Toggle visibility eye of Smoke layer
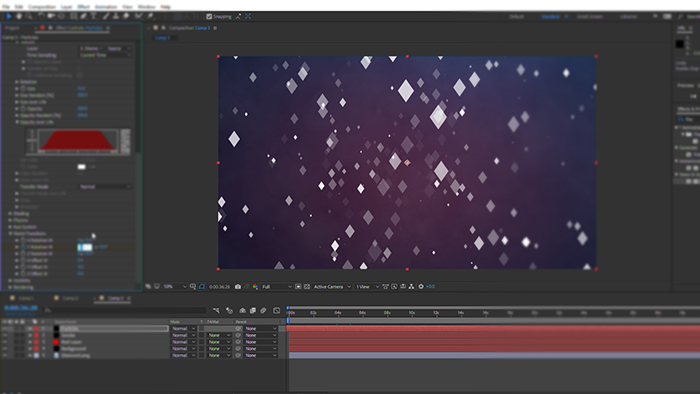This screenshot has width=700, height=394. 5,335
